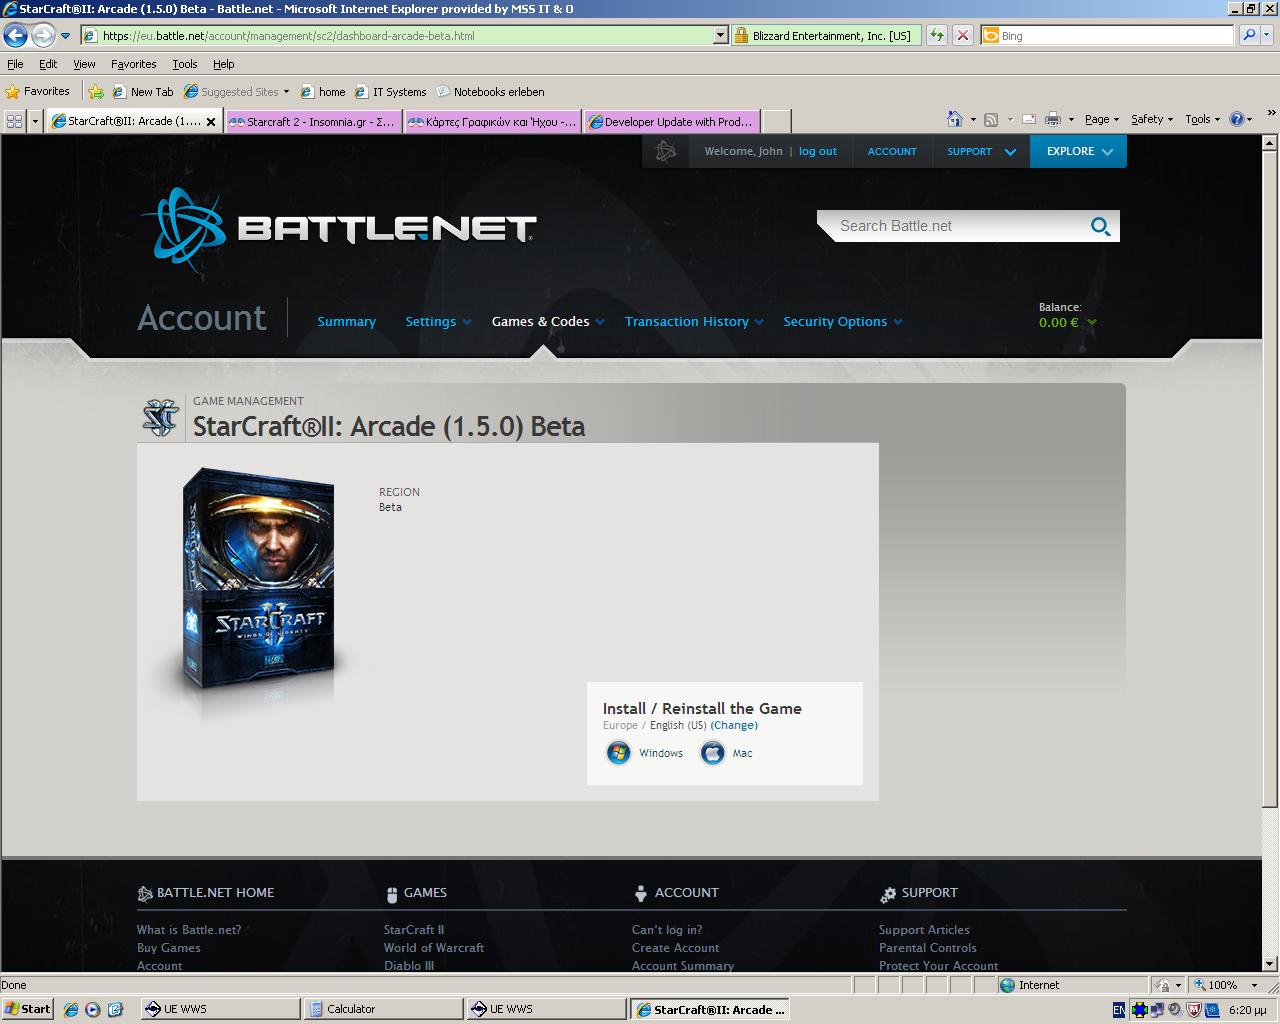
Task: Click Add to Favorites Bar star icon
Action: [96, 91]
